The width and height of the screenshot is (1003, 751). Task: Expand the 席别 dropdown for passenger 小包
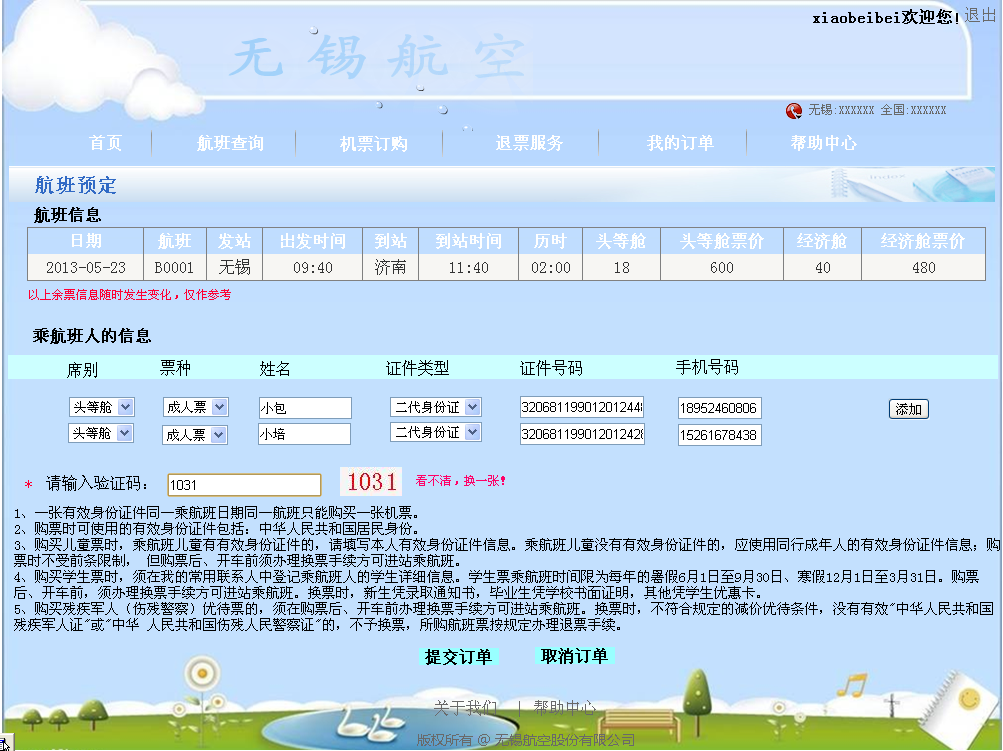tap(101, 407)
